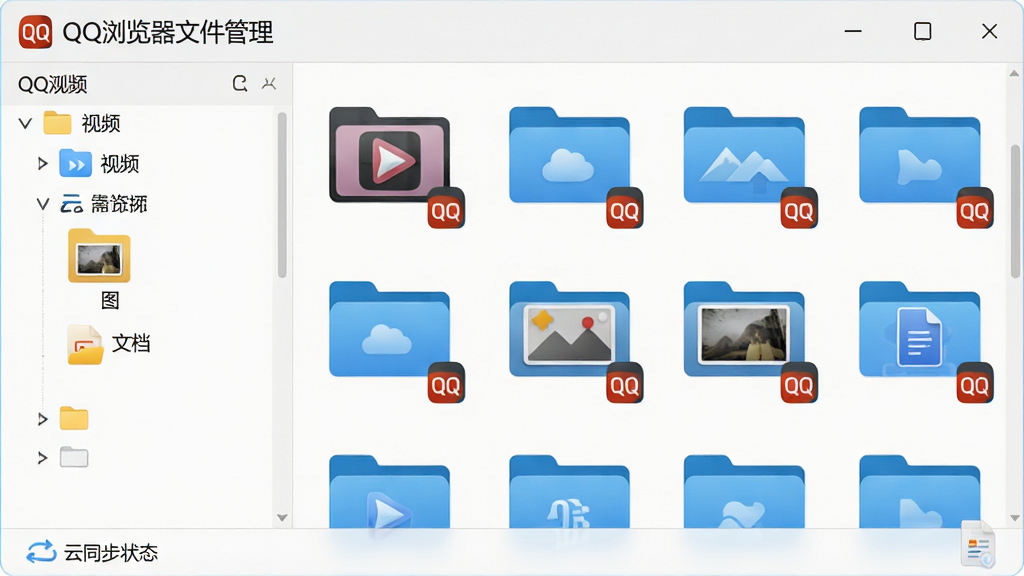
Task: Select the unnamed yellow folder in tree
Action: point(74,418)
